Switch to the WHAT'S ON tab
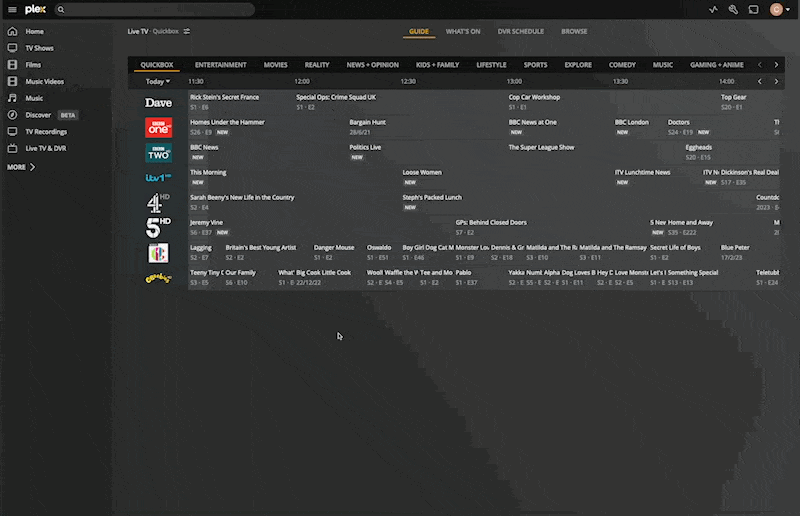800x516 pixels. (463, 32)
